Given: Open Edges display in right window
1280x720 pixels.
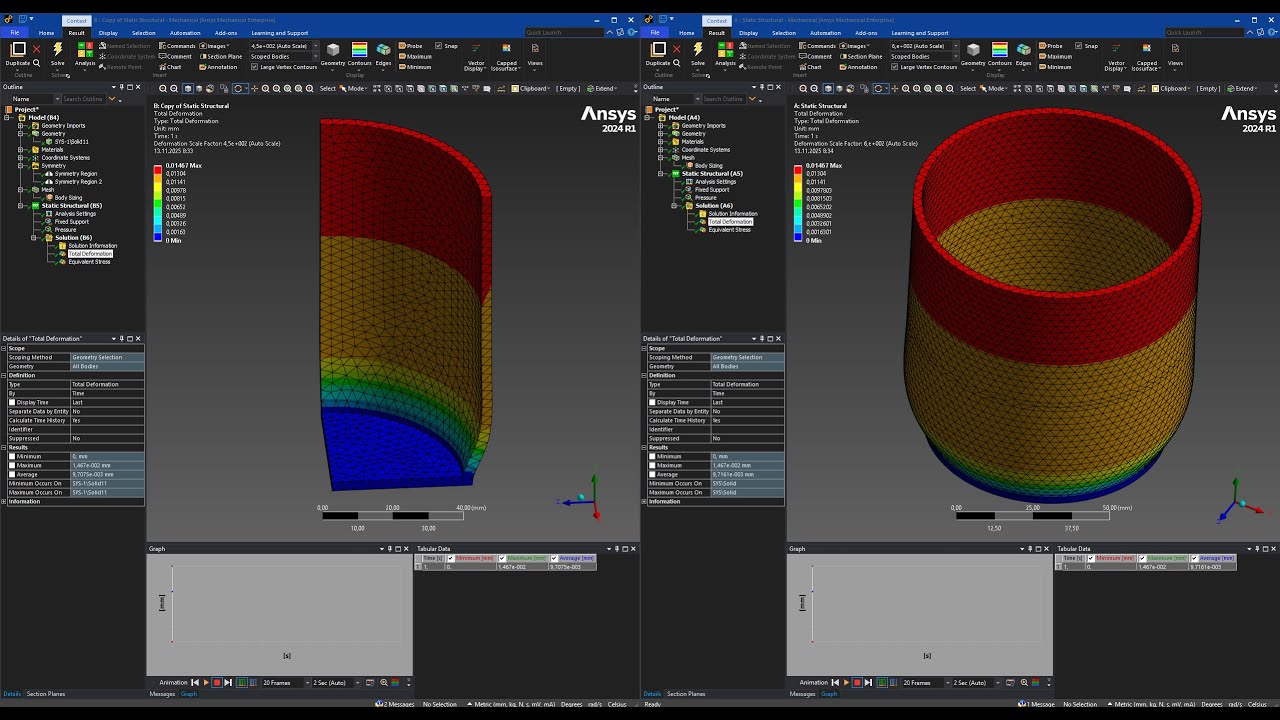Looking at the screenshot, I should [1024, 54].
